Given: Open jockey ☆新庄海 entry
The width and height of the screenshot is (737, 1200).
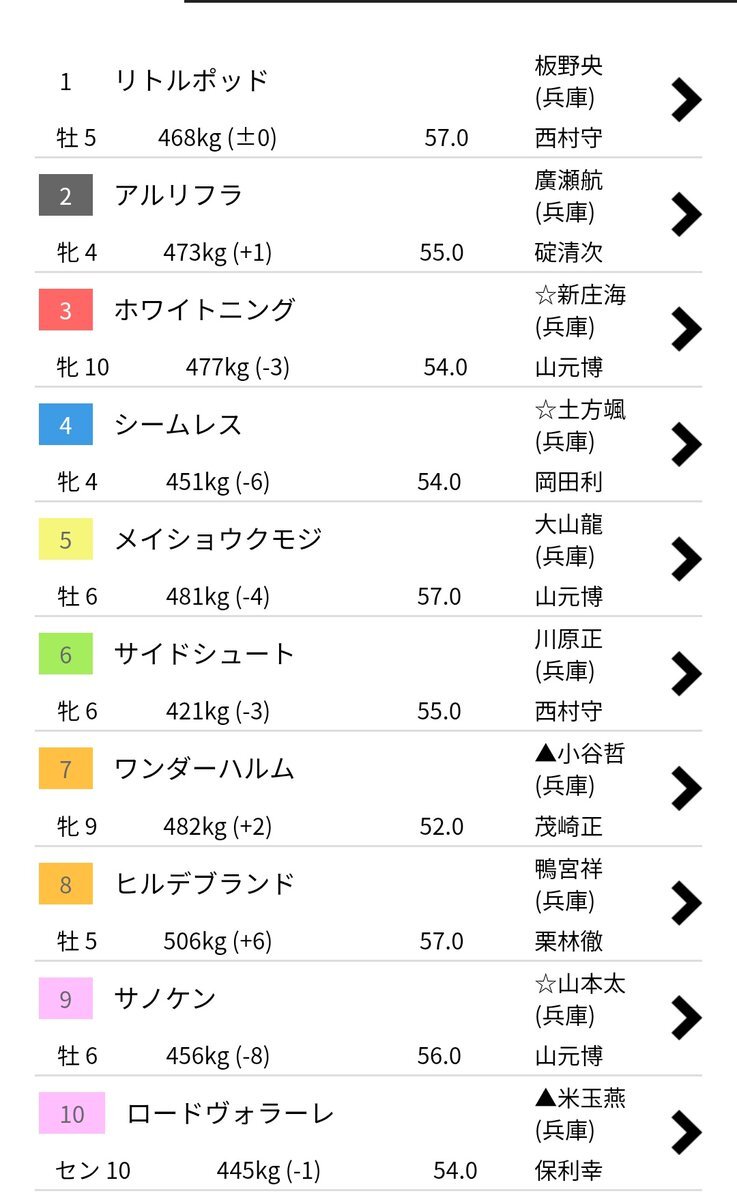Looking at the screenshot, I should tap(581, 295).
